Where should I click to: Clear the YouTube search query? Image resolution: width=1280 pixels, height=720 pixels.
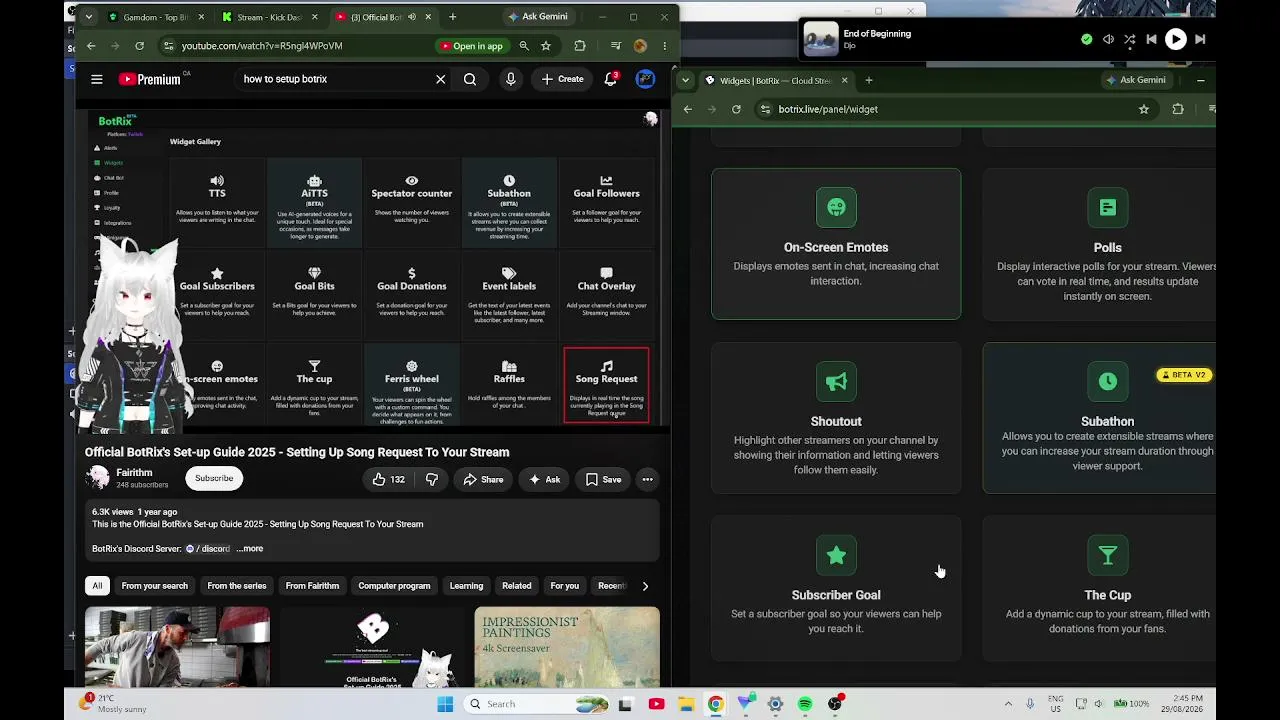(x=440, y=79)
